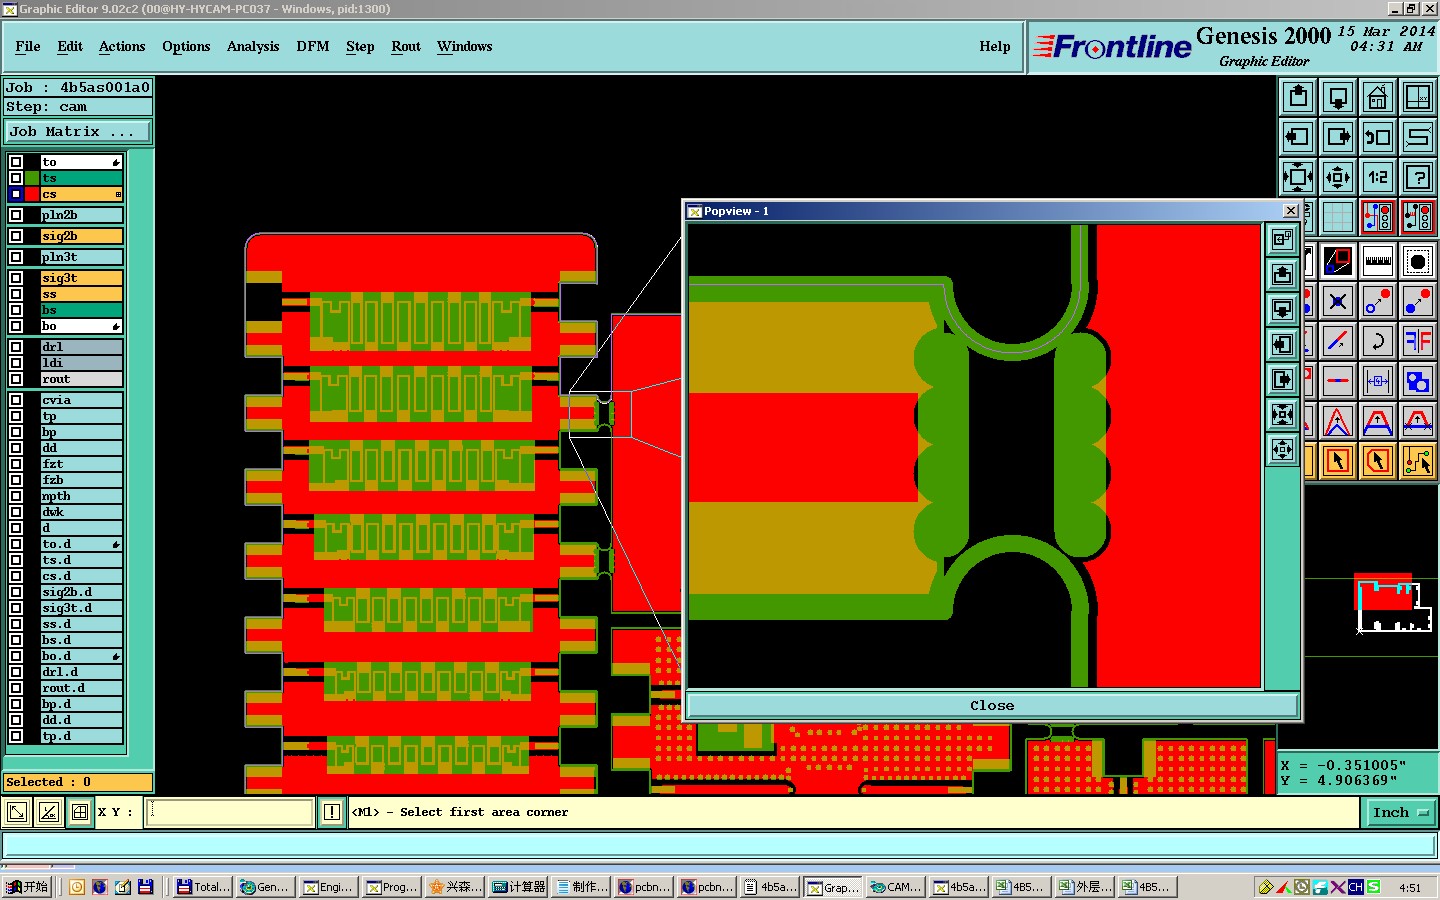
Task: Click the 1:2 scale icon
Action: click(1378, 177)
